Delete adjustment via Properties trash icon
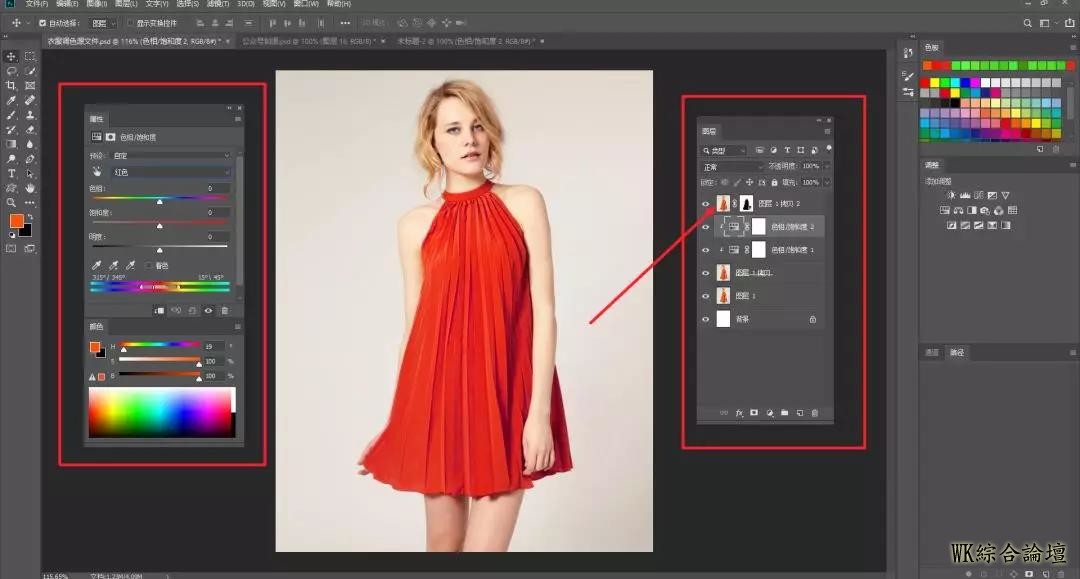 pyautogui.click(x=224, y=310)
